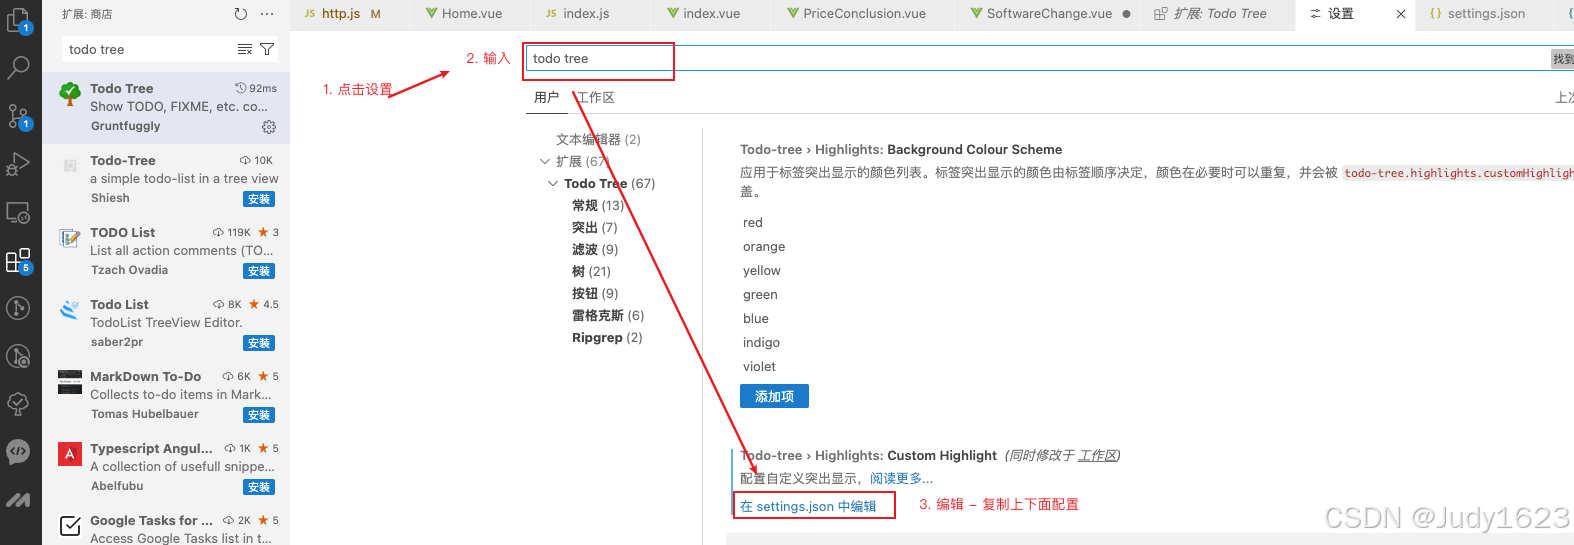Viewport: 1574px width, 545px height.
Task: Collapse the Todo Tree (67) settings group
Action: coord(553,183)
